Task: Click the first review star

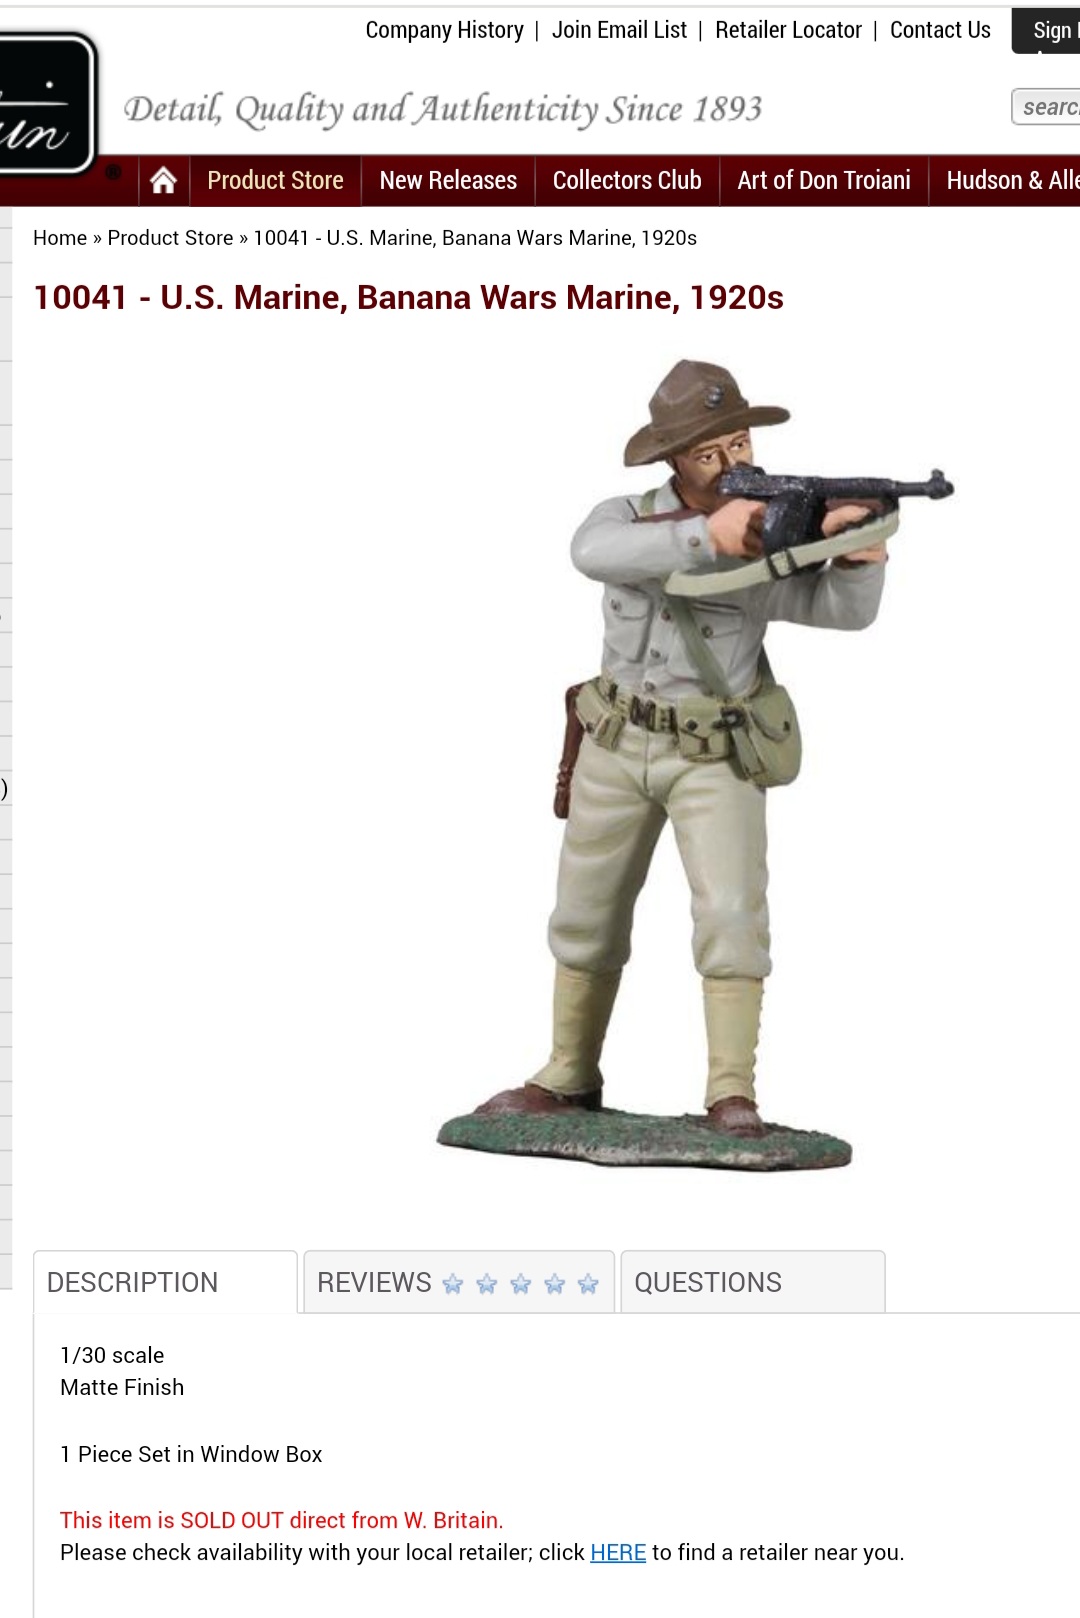Action: click(453, 1283)
